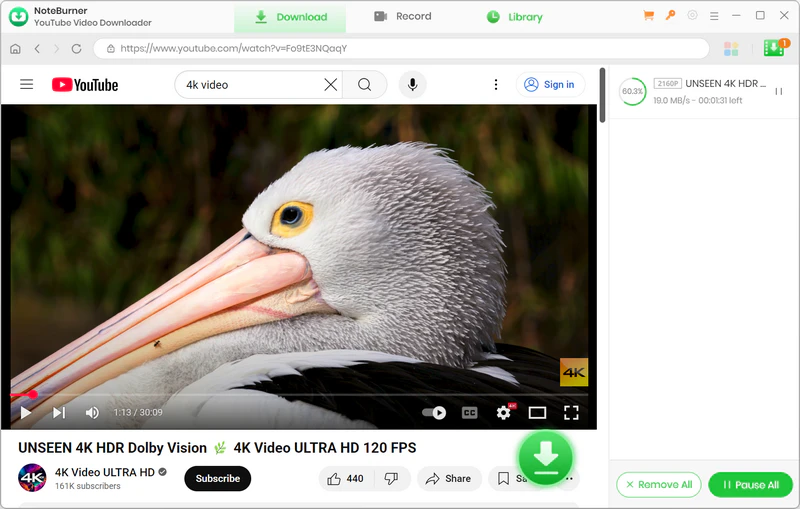Open the shopping cart purchase icon

[x=649, y=16]
